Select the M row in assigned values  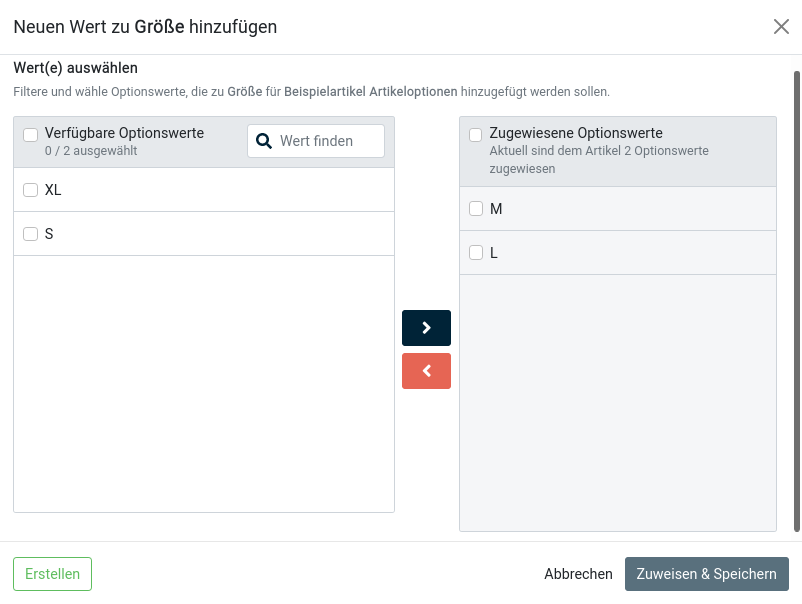[x=600, y=209]
